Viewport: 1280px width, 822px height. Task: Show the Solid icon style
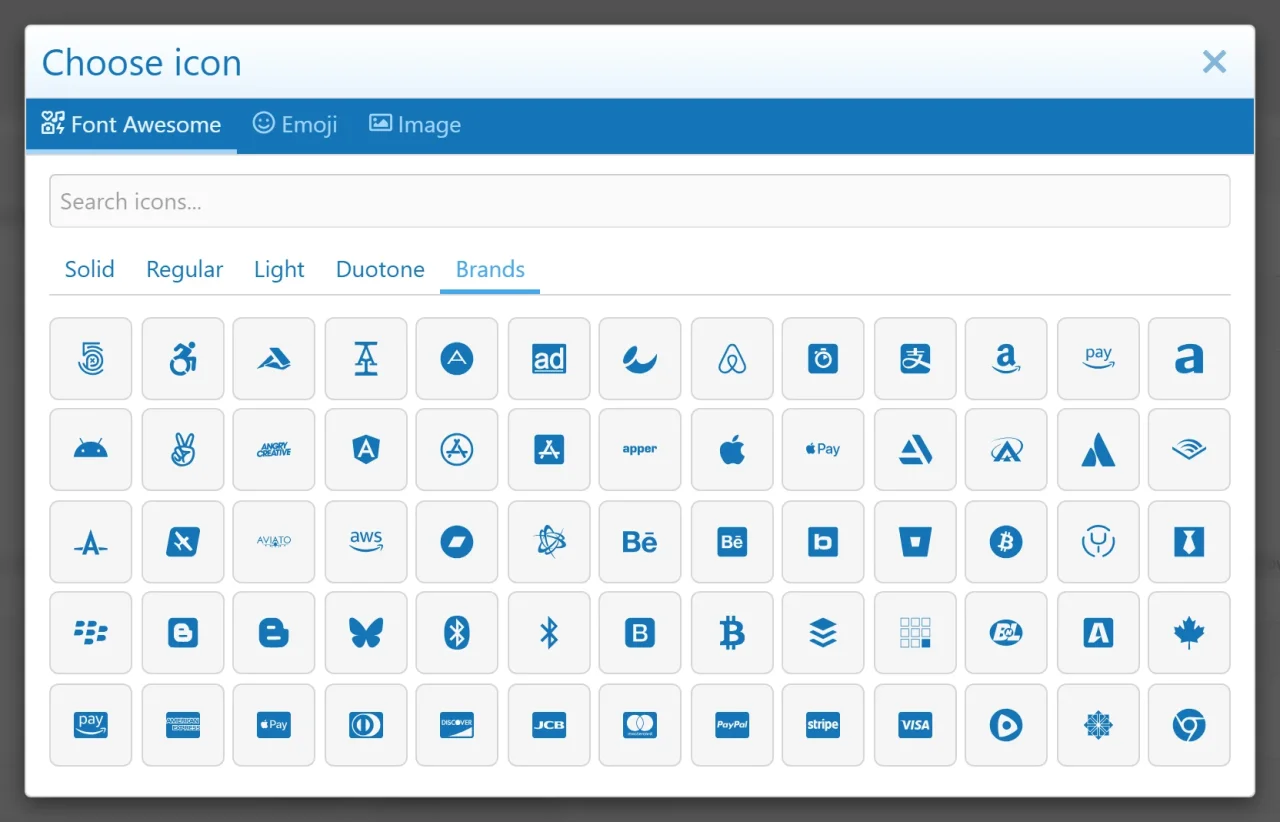pyautogui.click(x=89, y=269)
